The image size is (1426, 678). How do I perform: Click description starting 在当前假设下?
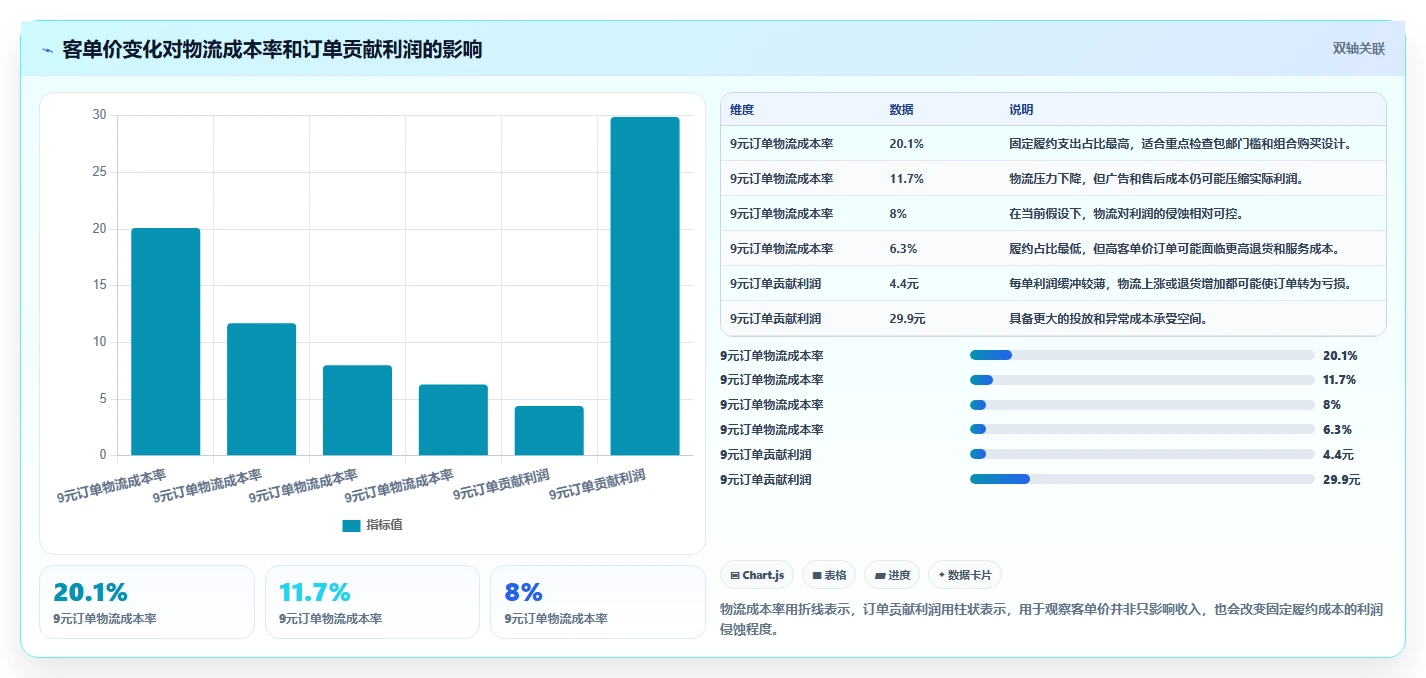[1127, 214]
